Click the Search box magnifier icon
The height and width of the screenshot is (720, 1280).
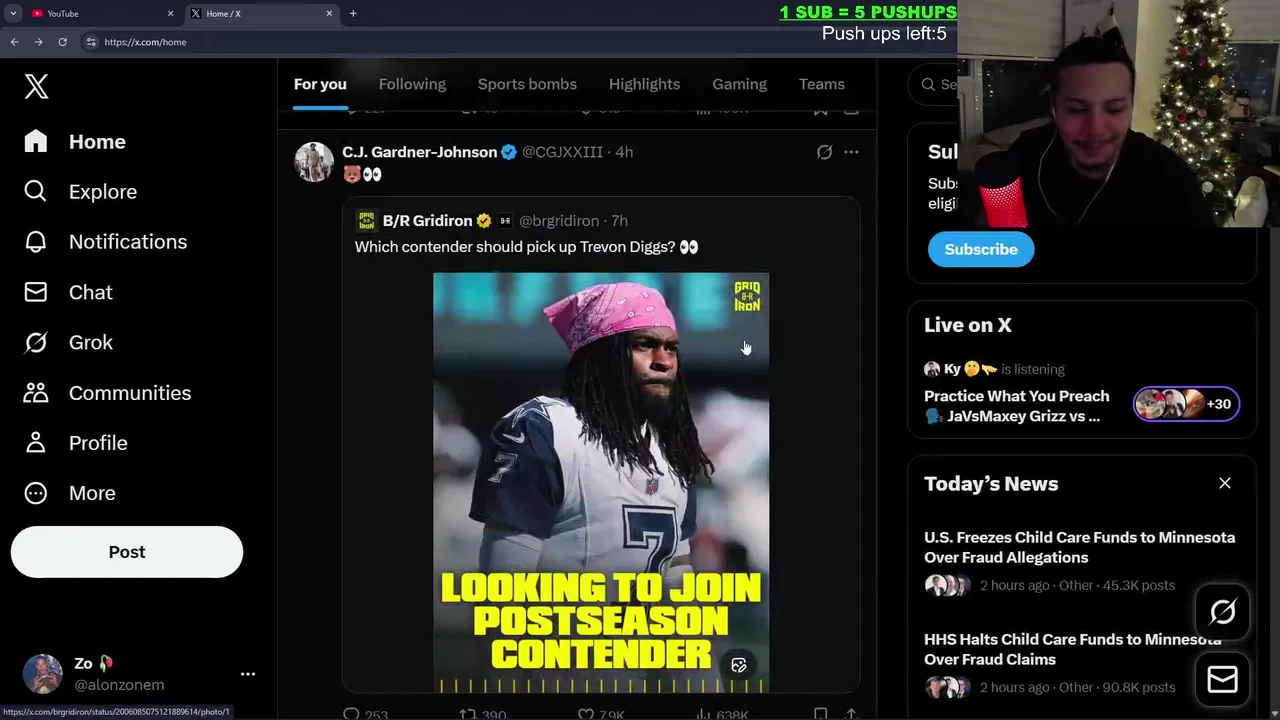(929, 85)
